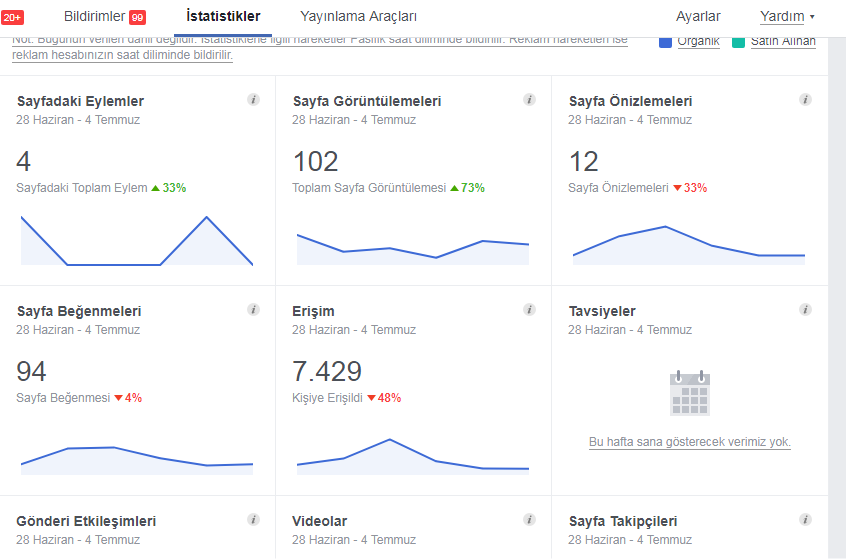Open the Bildirimler tab
This screenshot has width=846, height=559.
[x=94, y=17]
